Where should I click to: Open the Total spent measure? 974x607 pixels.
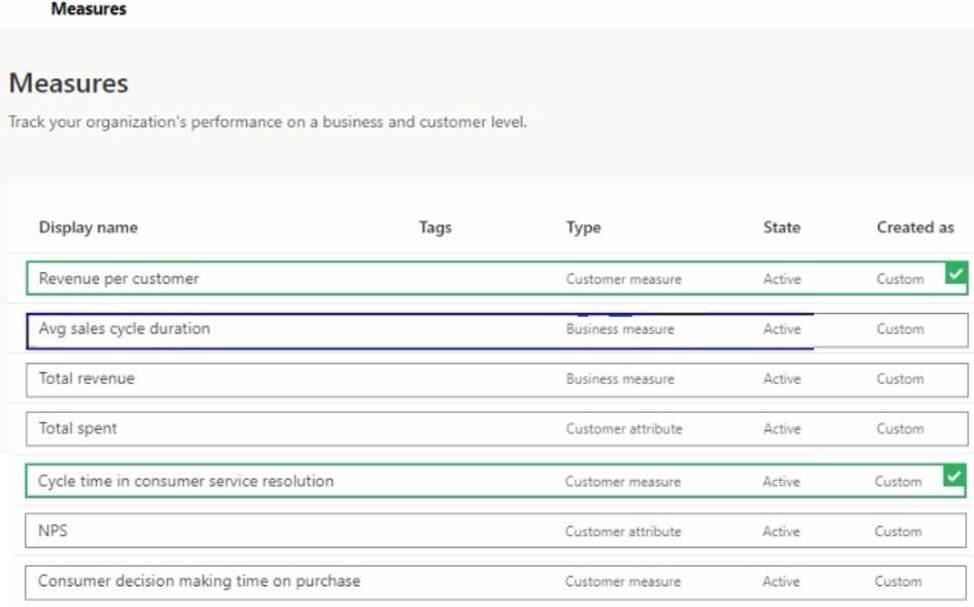[78, 429]
